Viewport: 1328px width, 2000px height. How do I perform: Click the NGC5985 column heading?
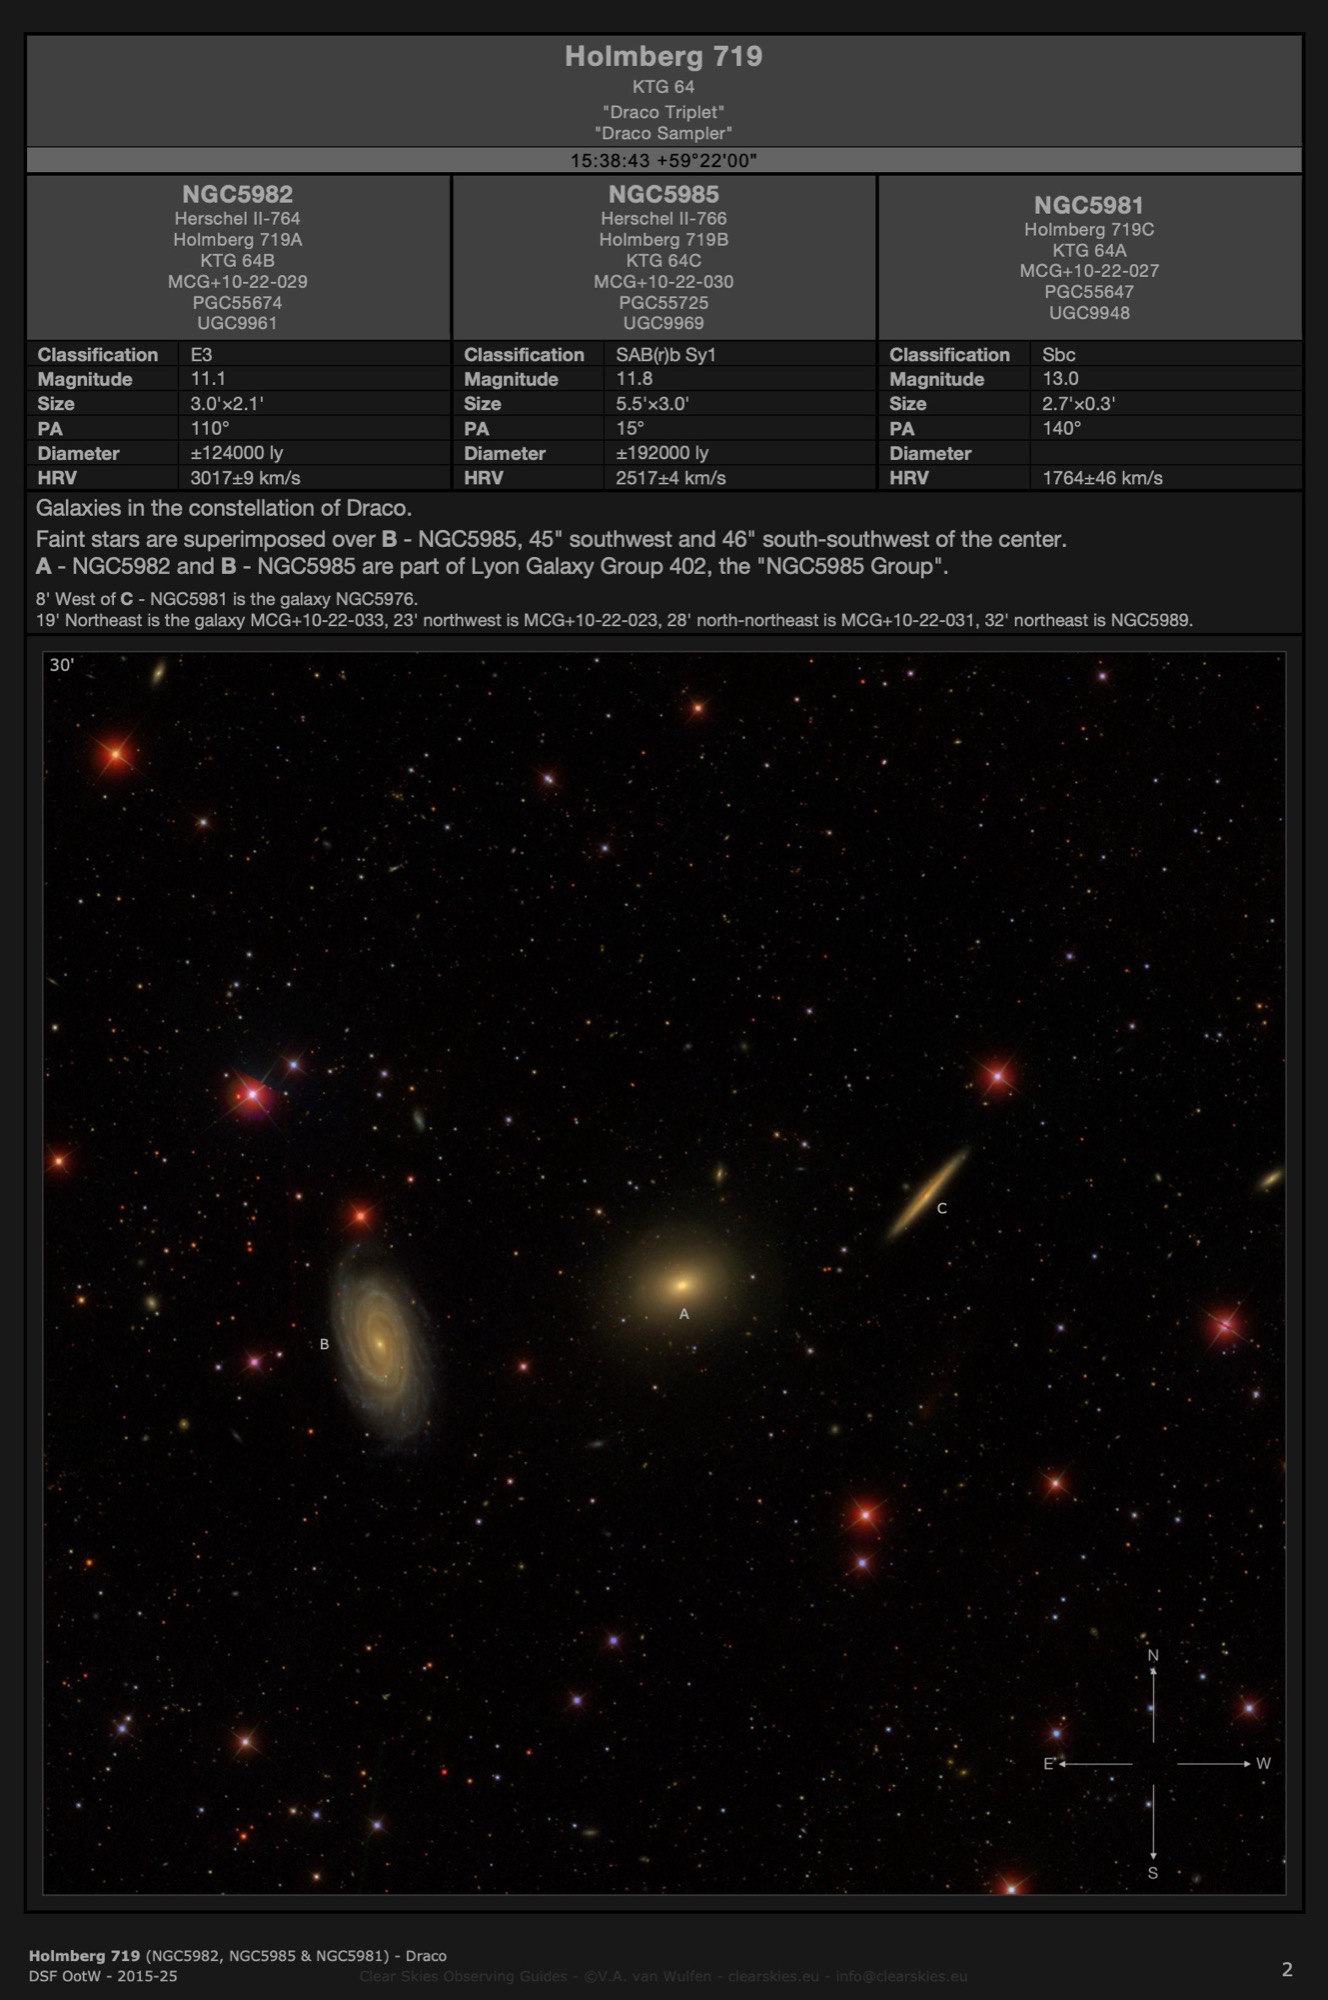click(x=663, y=194)
